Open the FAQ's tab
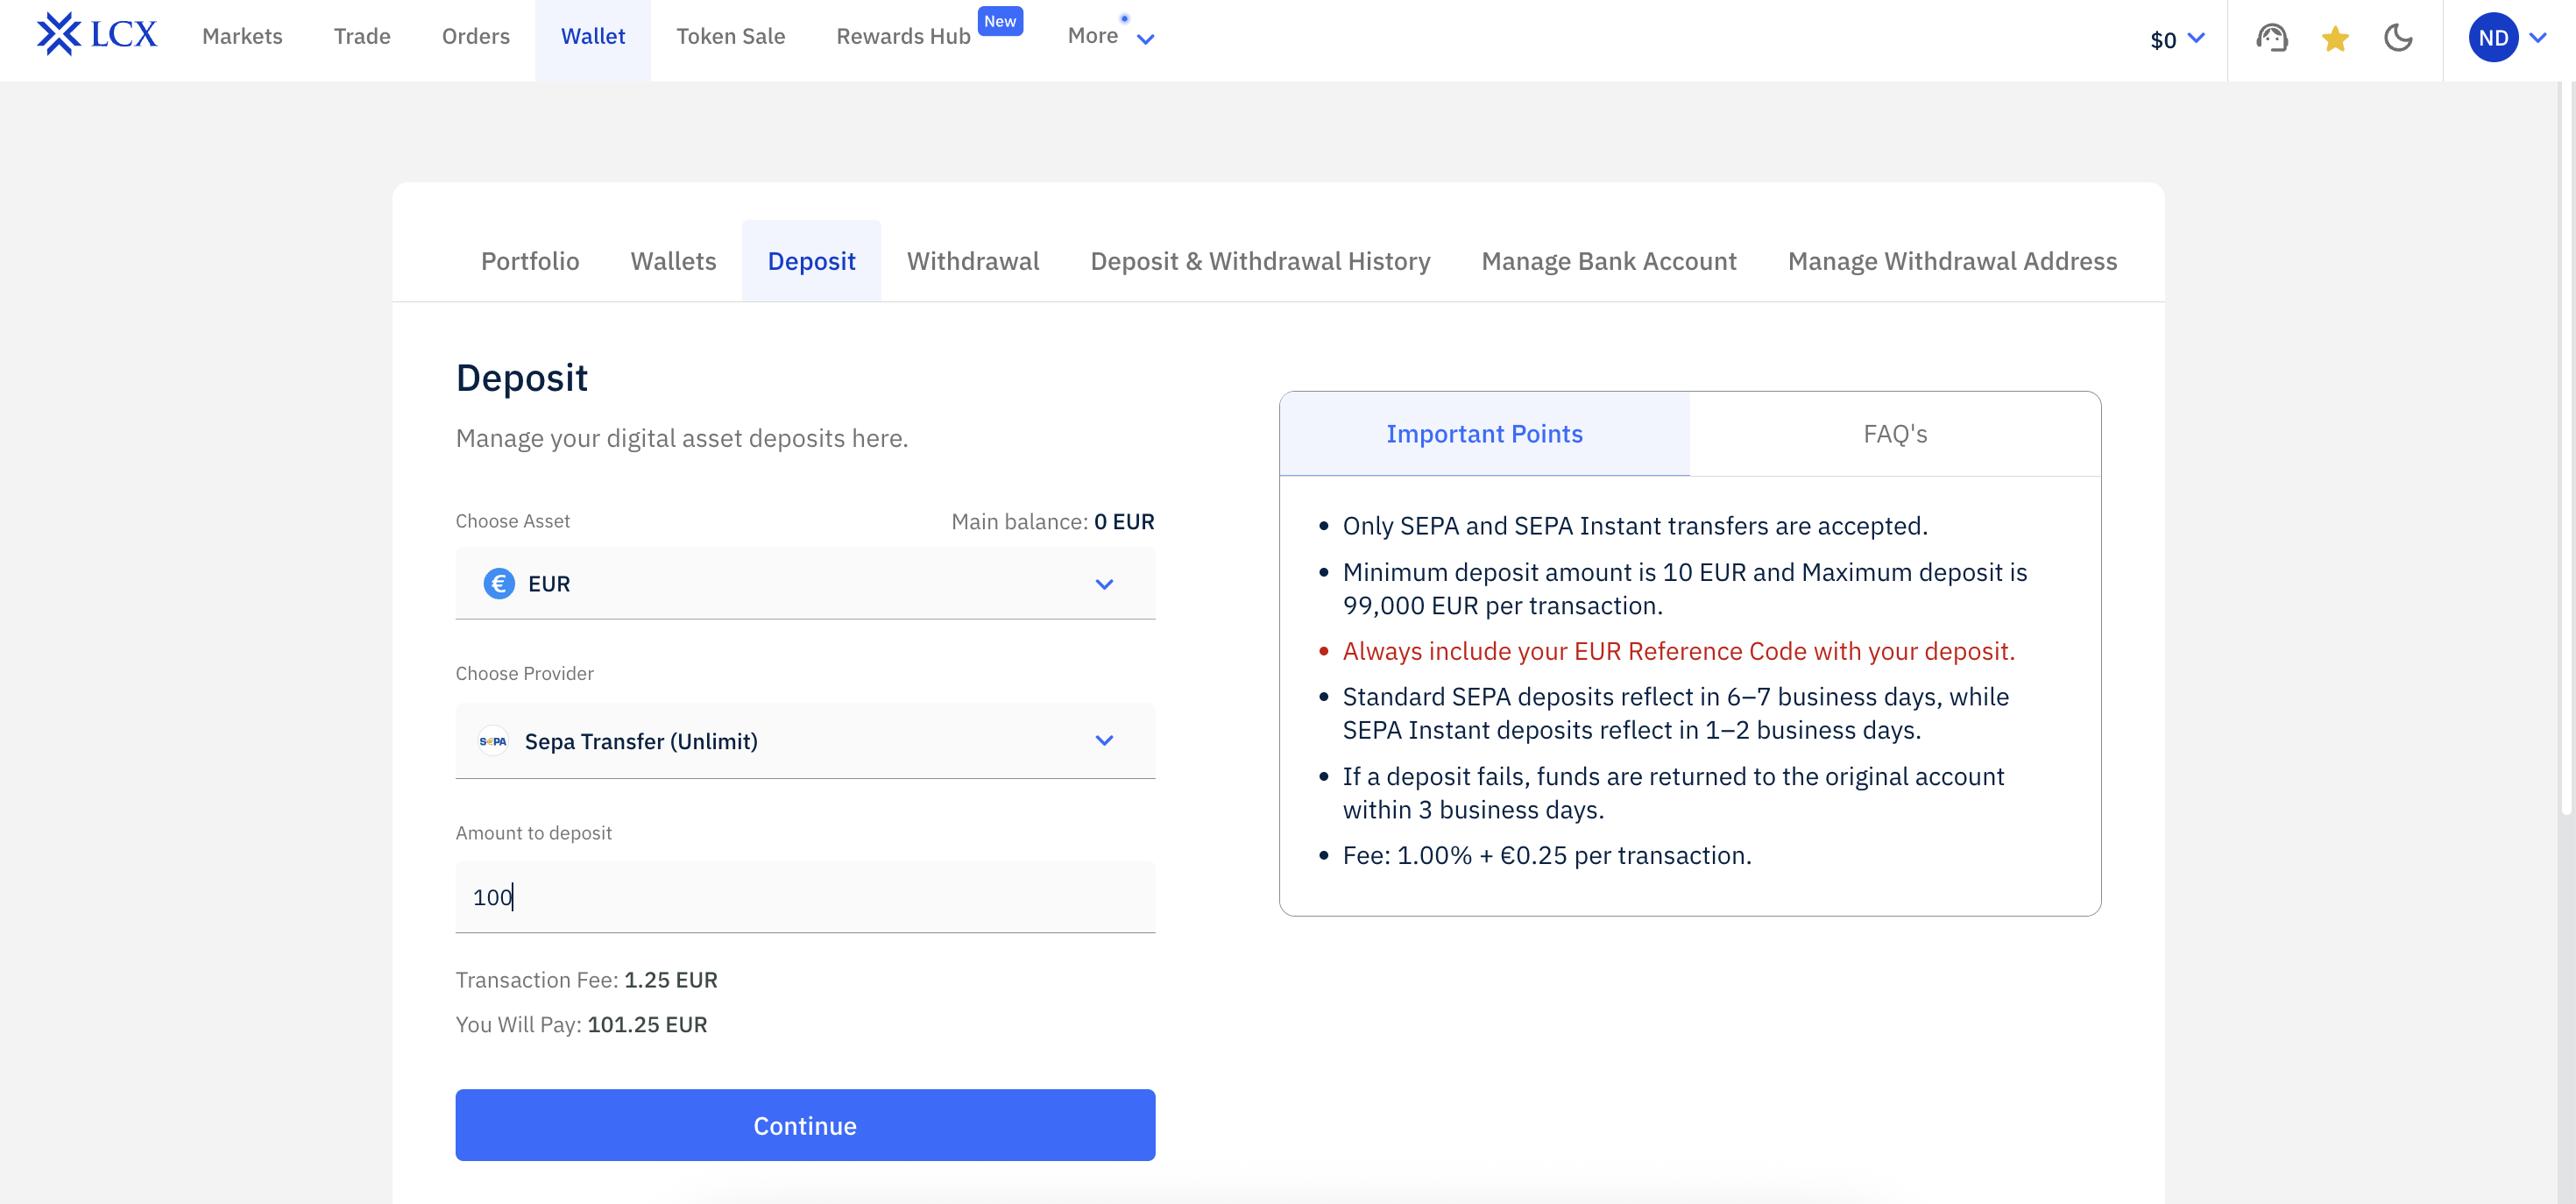2576x1204 pixels. click(x=1894, y=434)
